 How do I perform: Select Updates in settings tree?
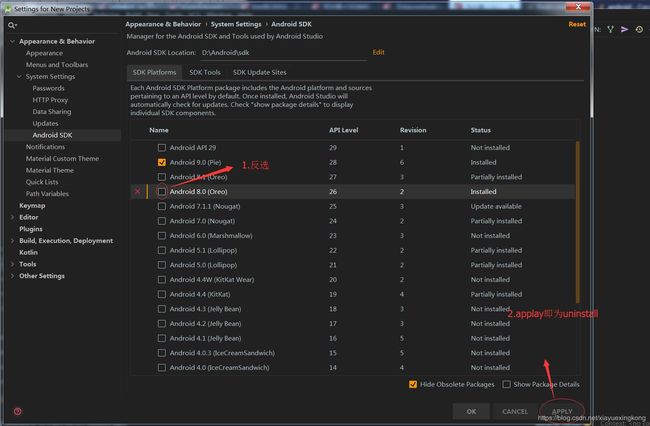[x=45, y=123]
